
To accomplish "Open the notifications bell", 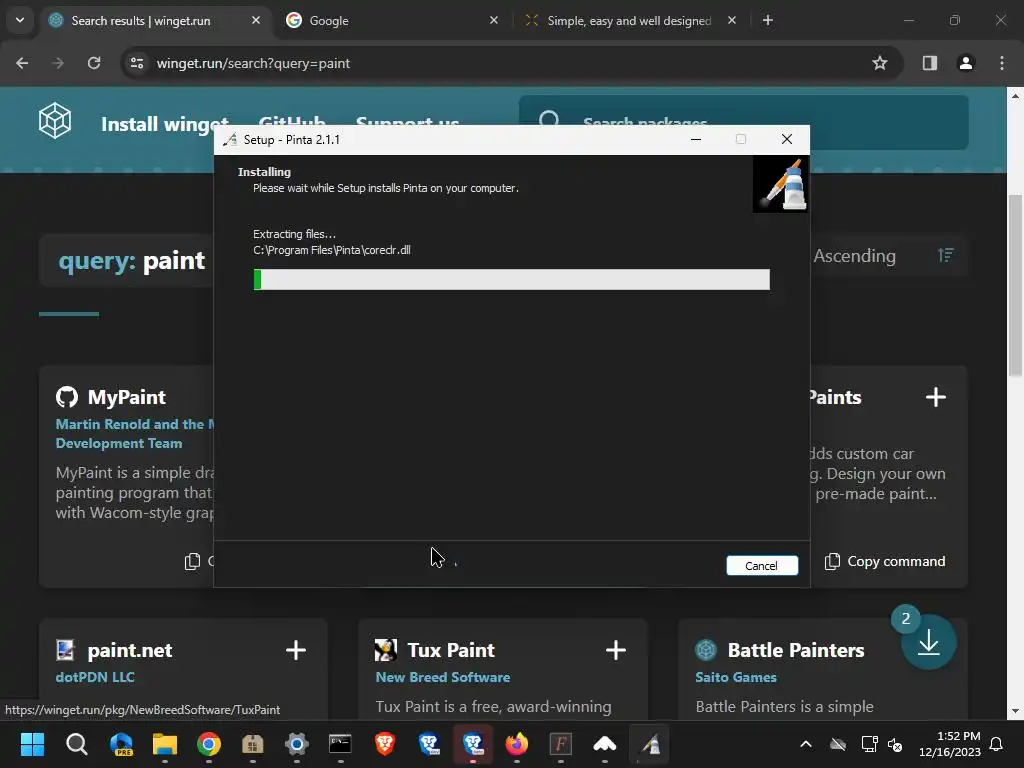I will tap(997, 744).
